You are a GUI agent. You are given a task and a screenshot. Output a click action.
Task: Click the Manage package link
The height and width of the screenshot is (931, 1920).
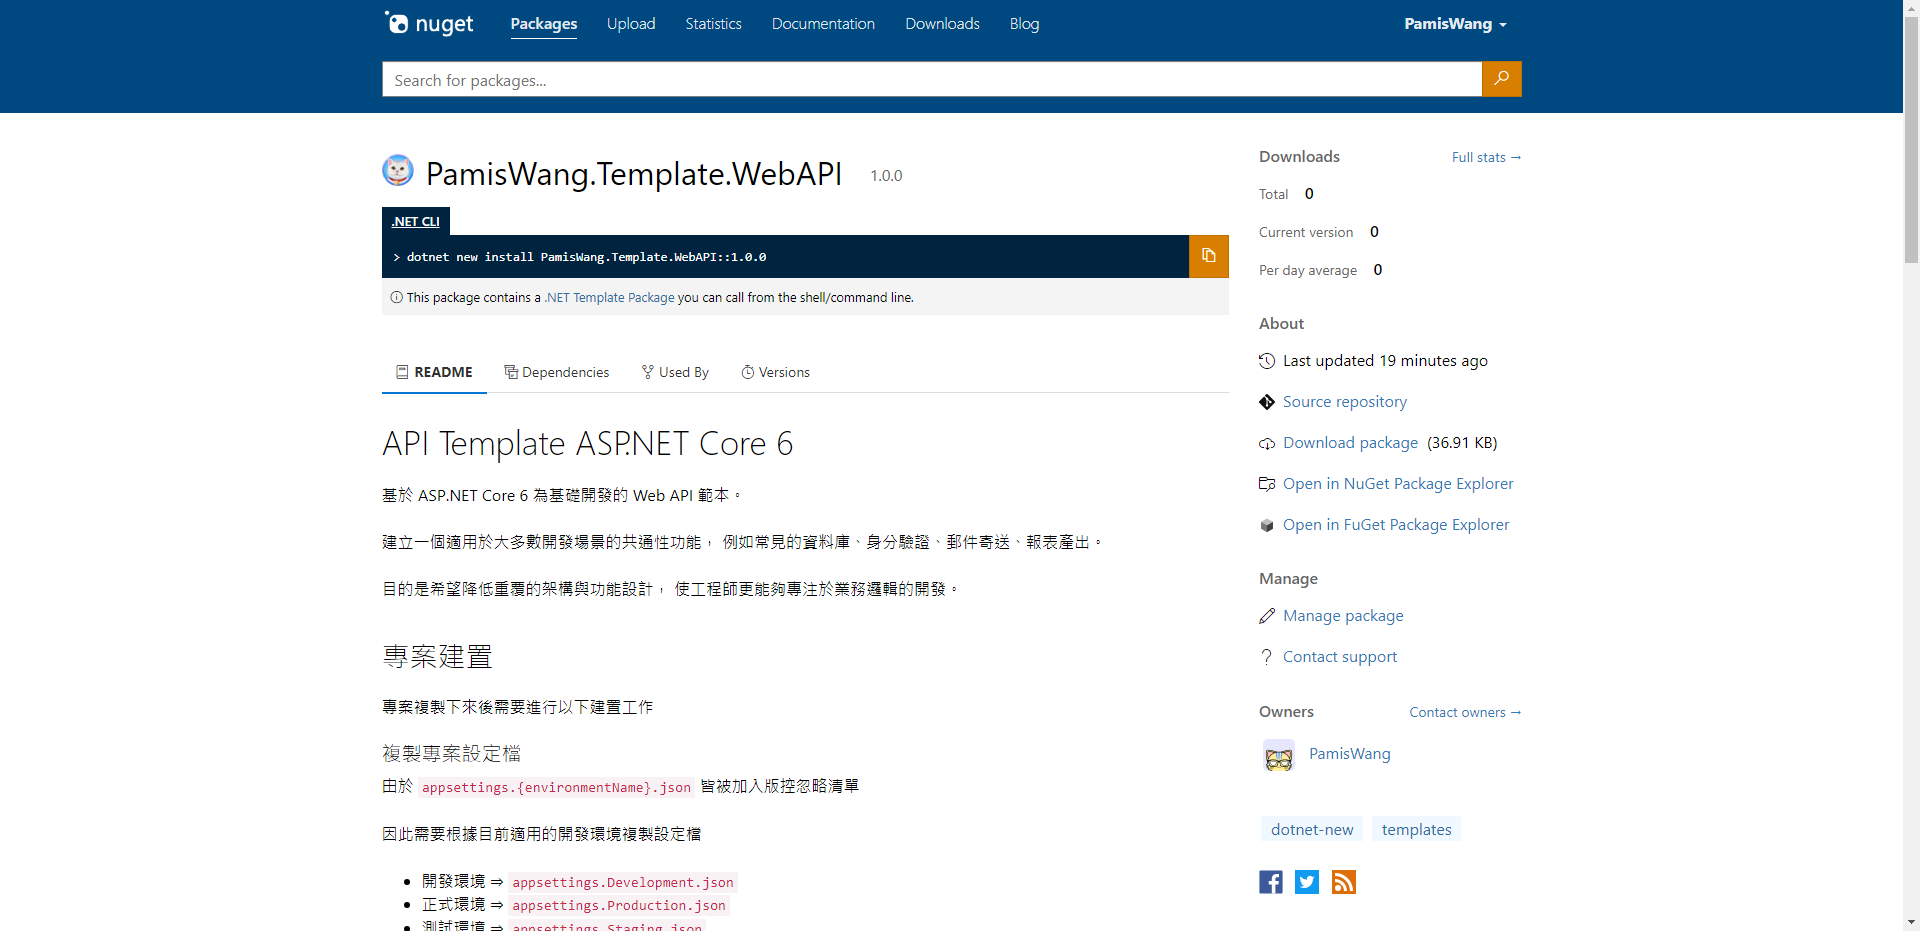(x=1343, y=616)
